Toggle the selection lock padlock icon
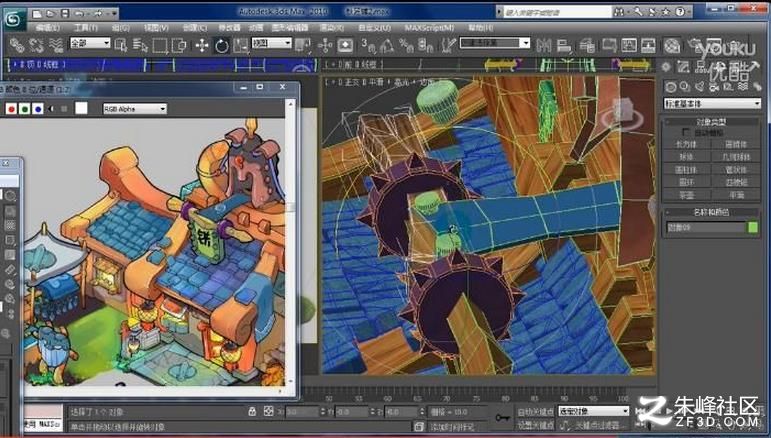 [x=252, y=411]
